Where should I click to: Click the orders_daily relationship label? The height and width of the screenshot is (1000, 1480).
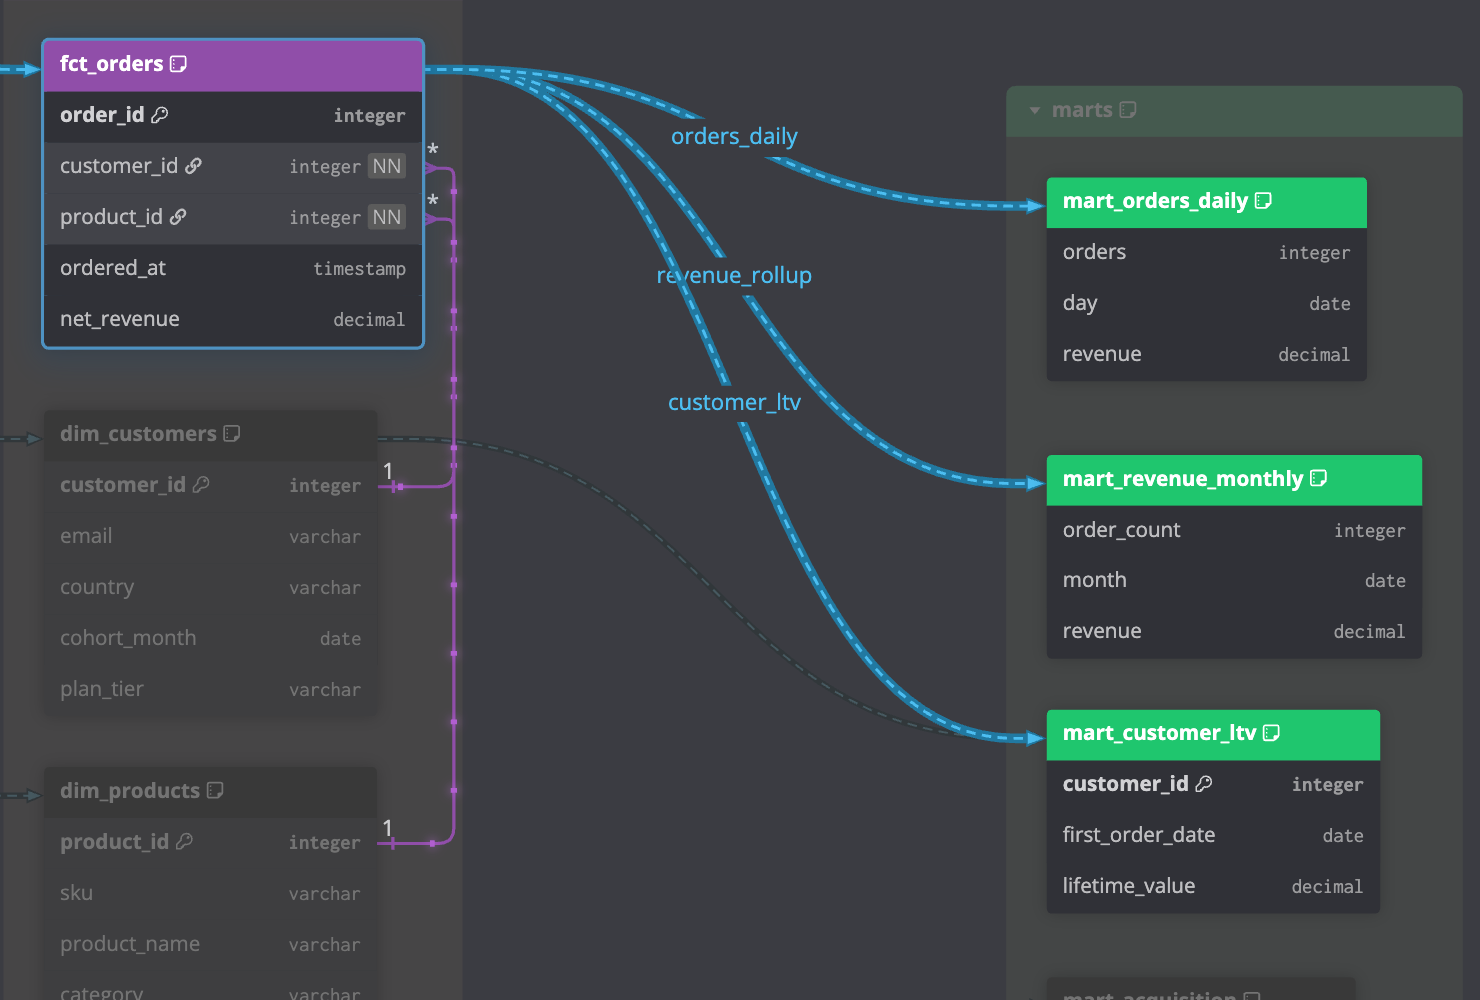pos(734,136)
